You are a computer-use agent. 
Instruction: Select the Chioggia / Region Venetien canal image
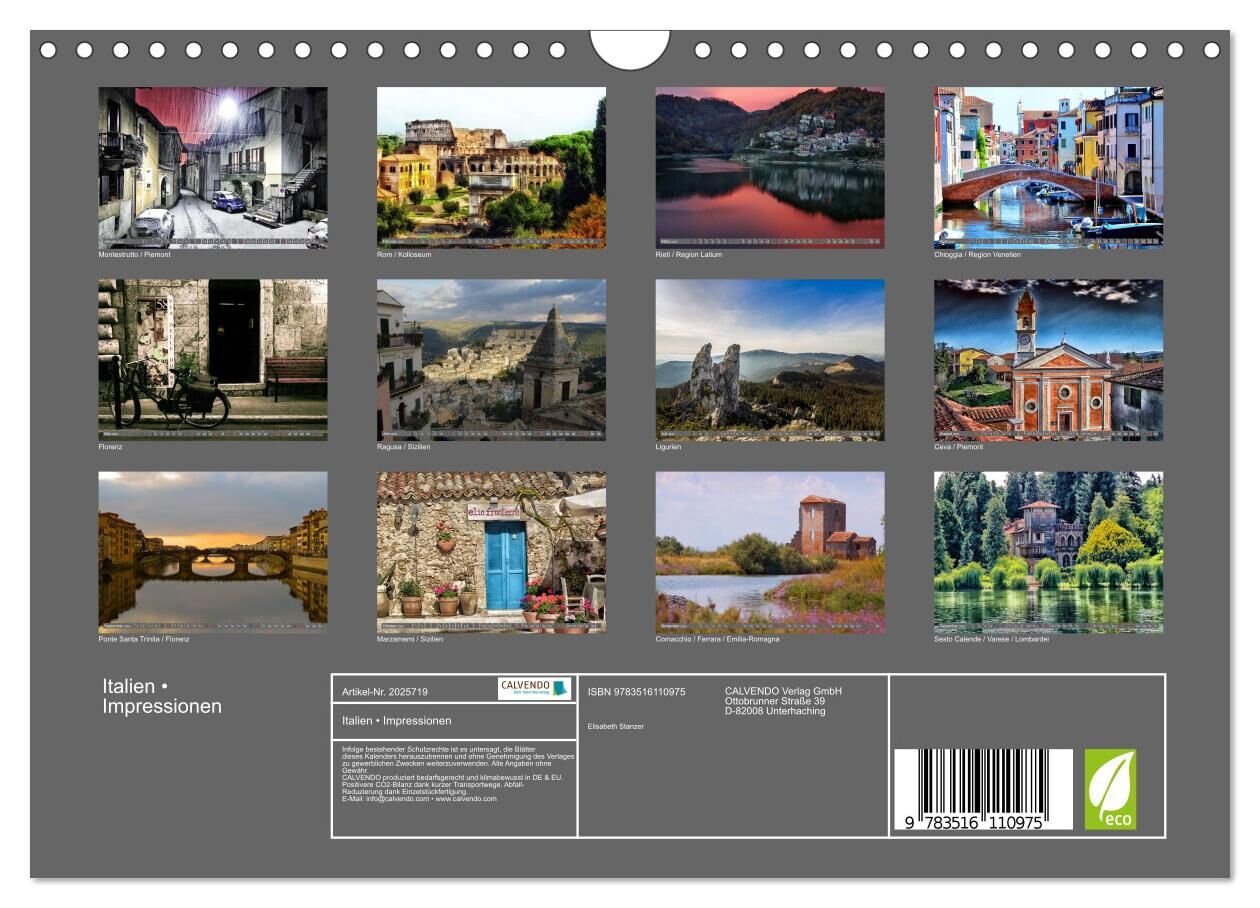[x=1048, y=167]
